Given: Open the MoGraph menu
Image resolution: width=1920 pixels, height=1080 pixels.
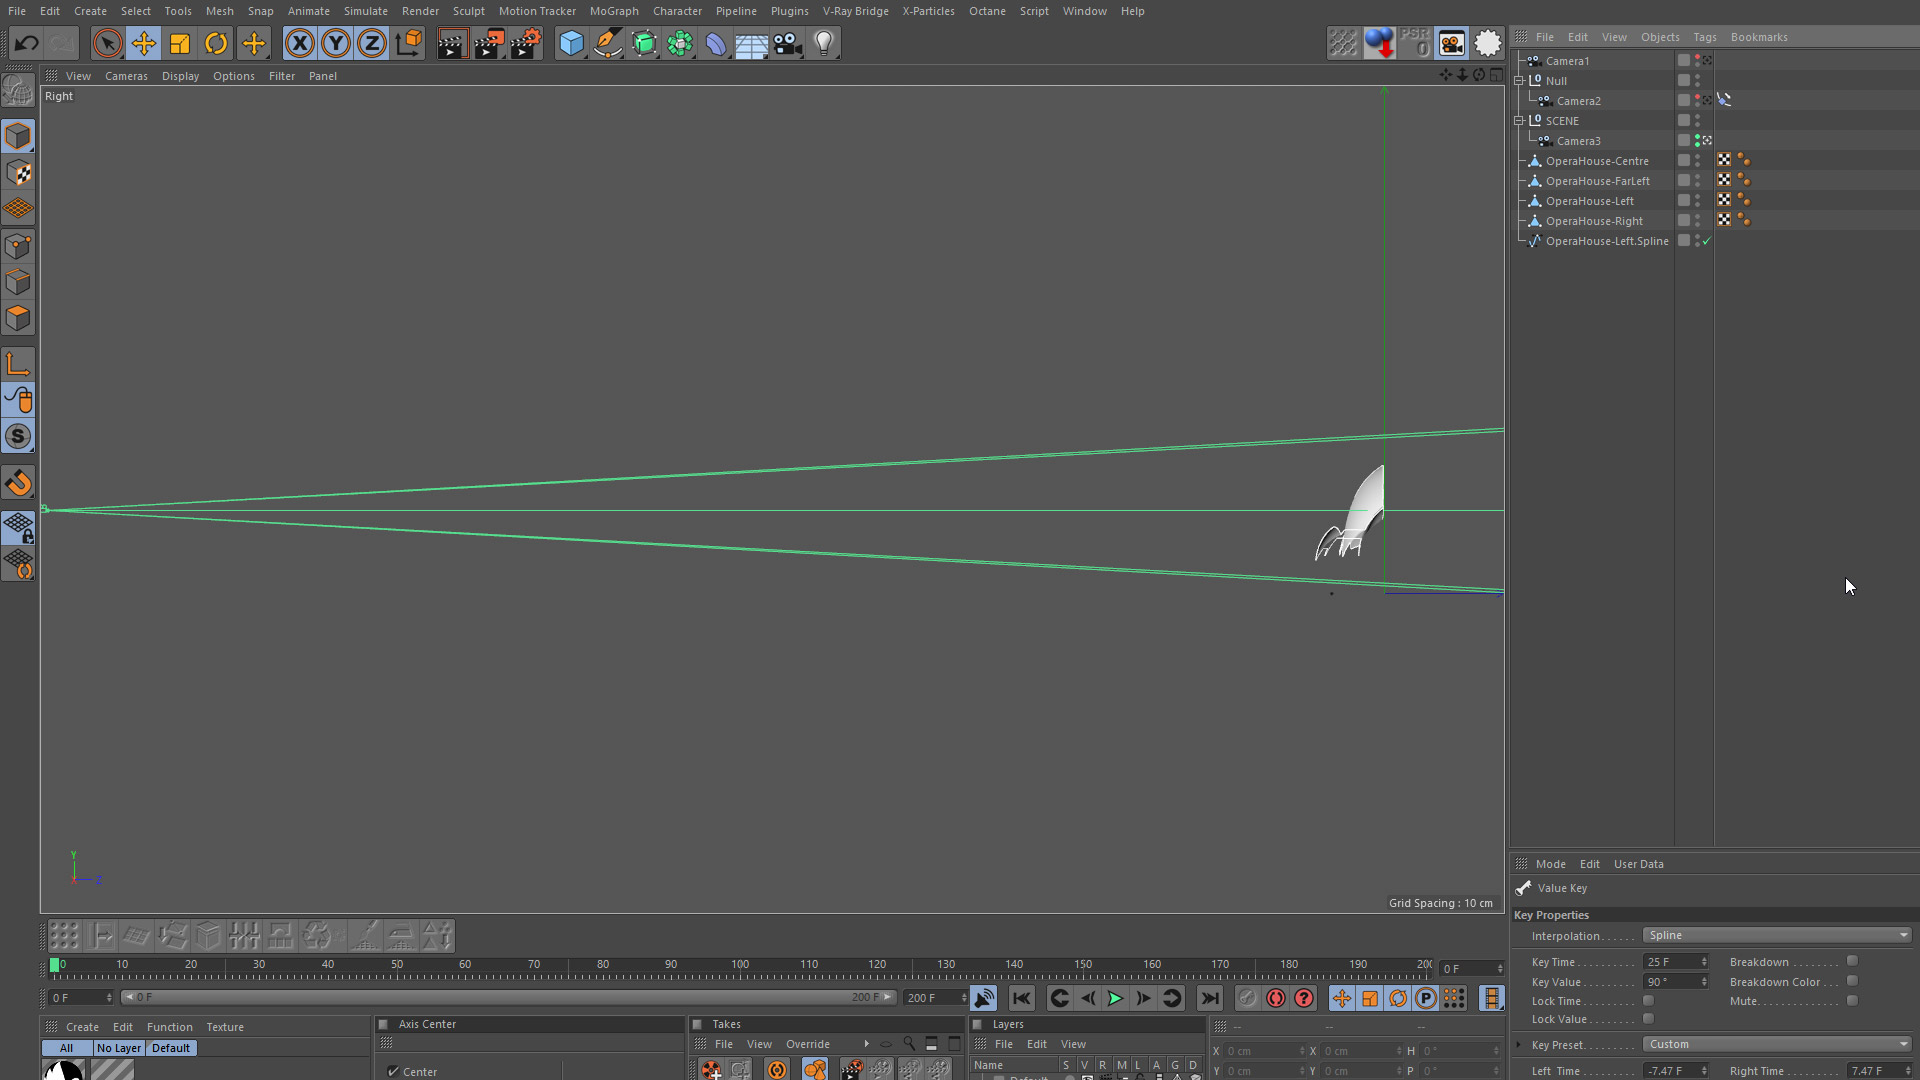Looking at the screenshot, I should click(x=613, y=11).
